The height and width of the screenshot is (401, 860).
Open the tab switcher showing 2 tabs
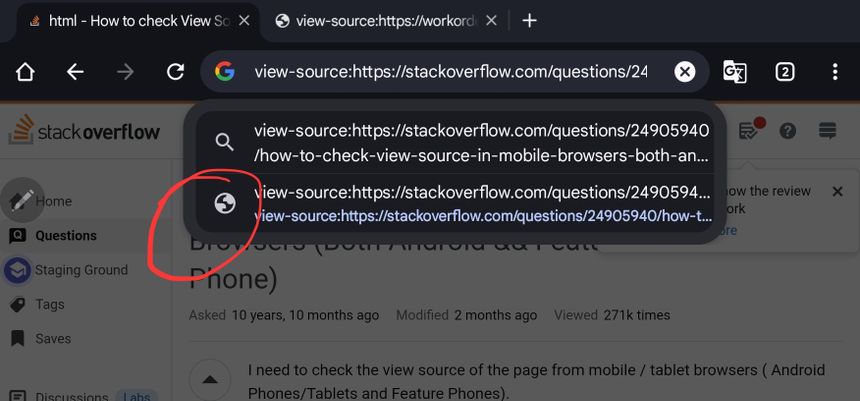pos(785,72)
